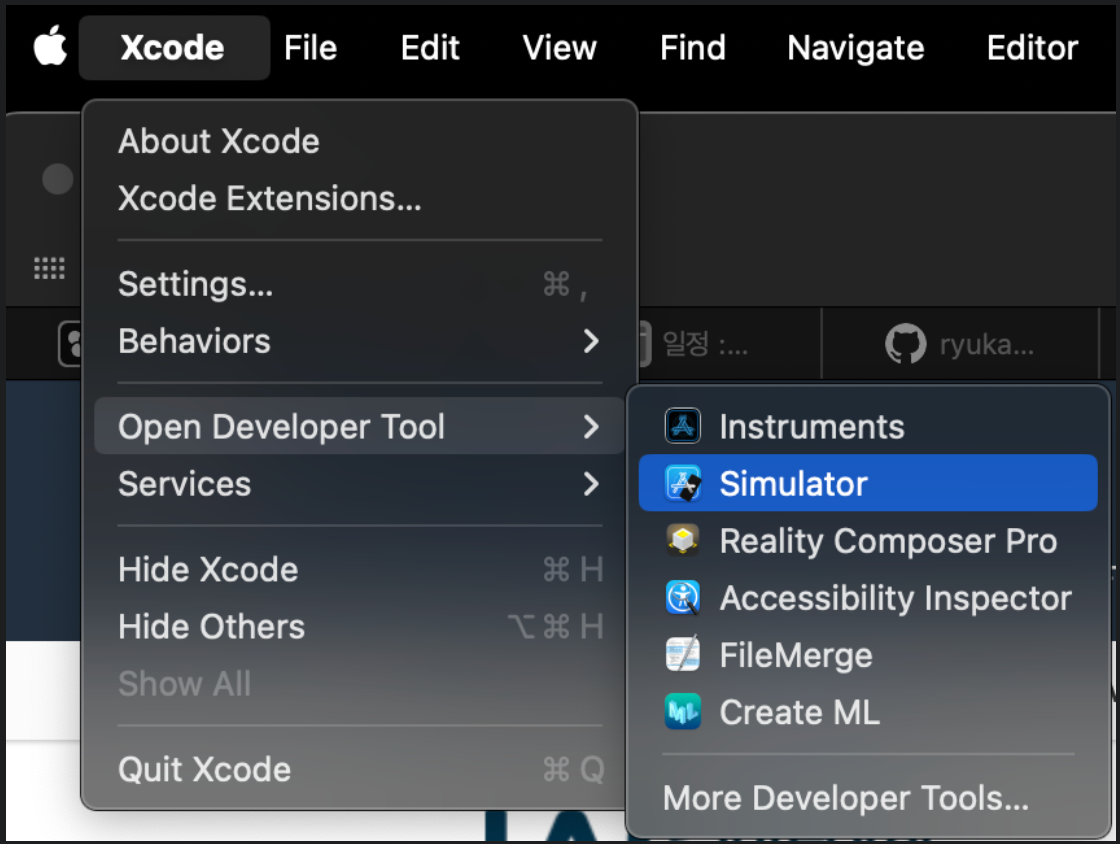Click the Simulator app icon

(683, 484)
